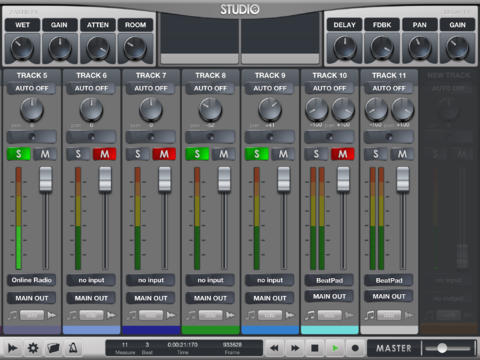Viewport: 480px width, 360px height.
Task: Open Track 9's no input selector
Action: pos(270,280)
